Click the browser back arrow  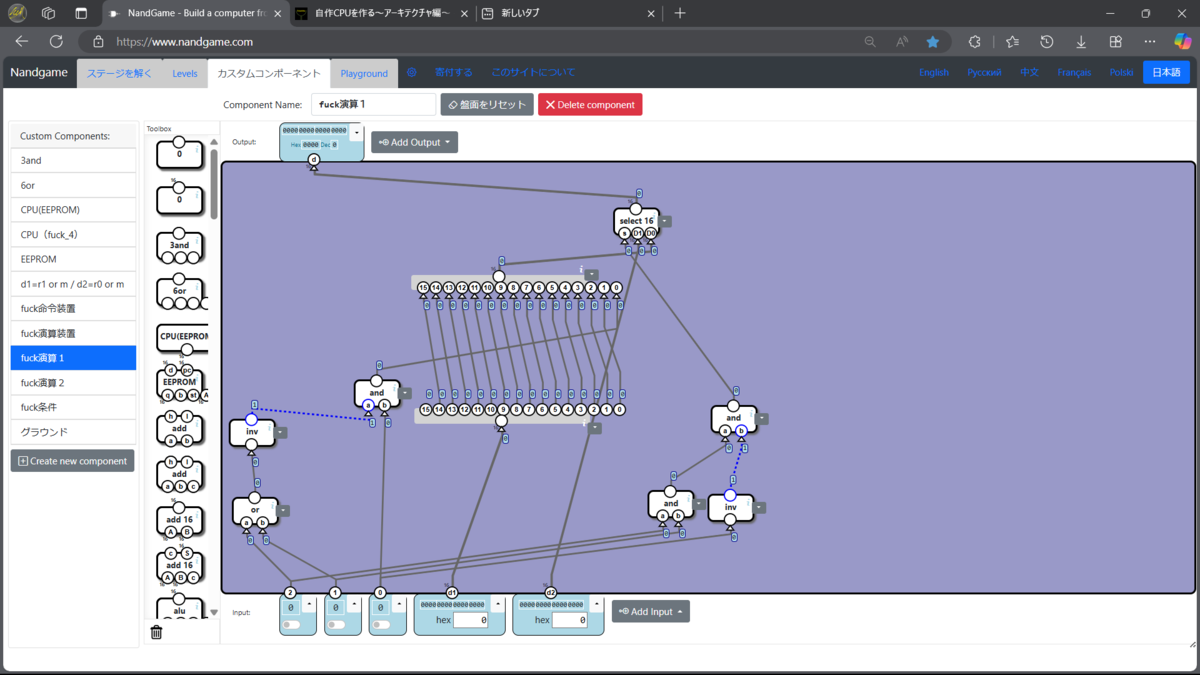pos(22,42)
